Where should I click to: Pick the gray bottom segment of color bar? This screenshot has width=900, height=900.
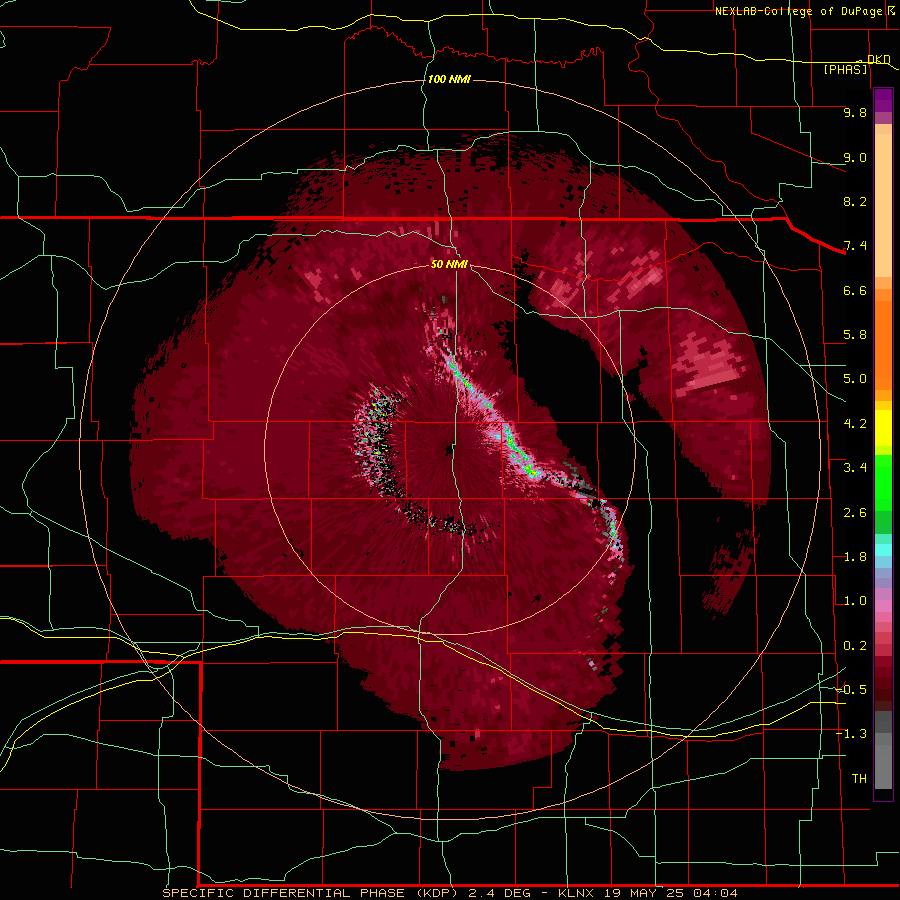[x=883, y=767]
